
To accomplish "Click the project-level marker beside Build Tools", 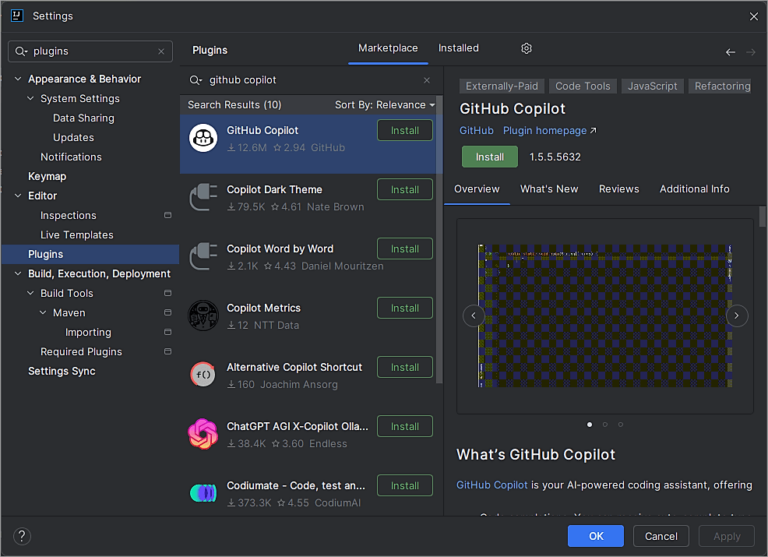I will (168, 293).
